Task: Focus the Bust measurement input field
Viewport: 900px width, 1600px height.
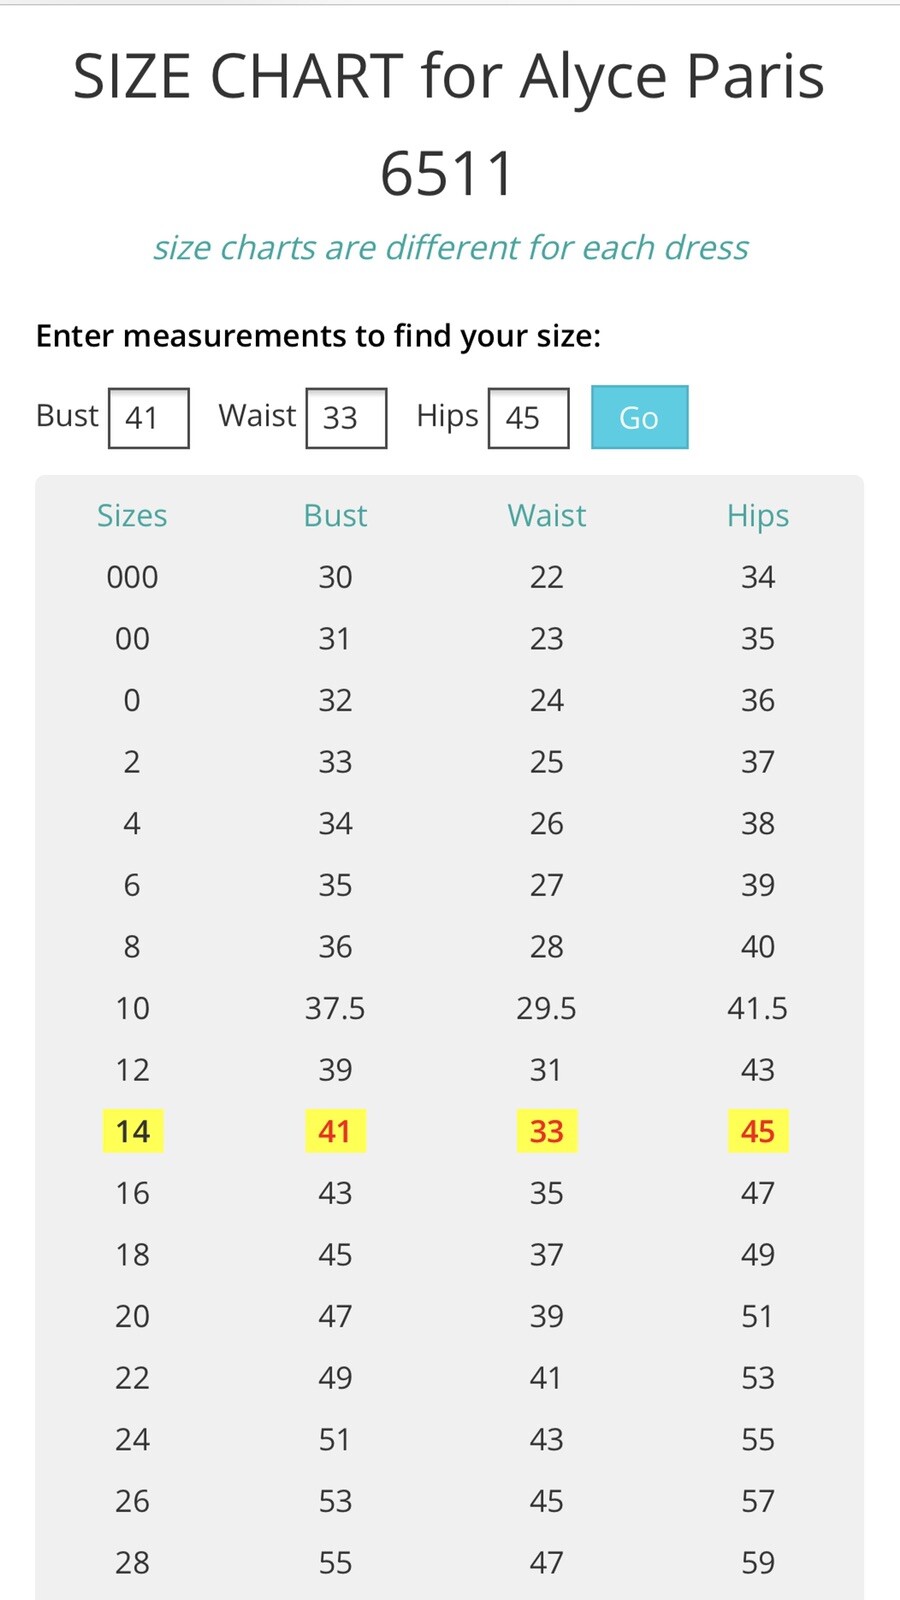Action: point(148,418)
